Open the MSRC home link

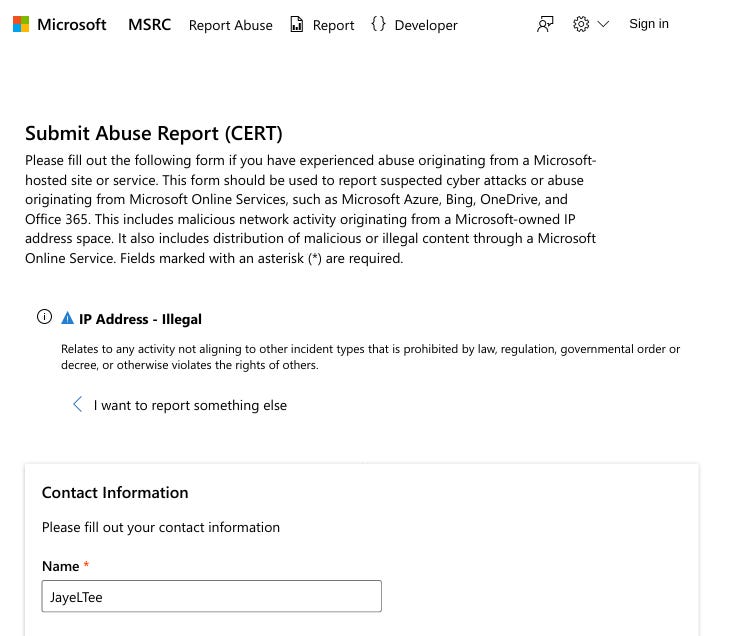(149, 25)
